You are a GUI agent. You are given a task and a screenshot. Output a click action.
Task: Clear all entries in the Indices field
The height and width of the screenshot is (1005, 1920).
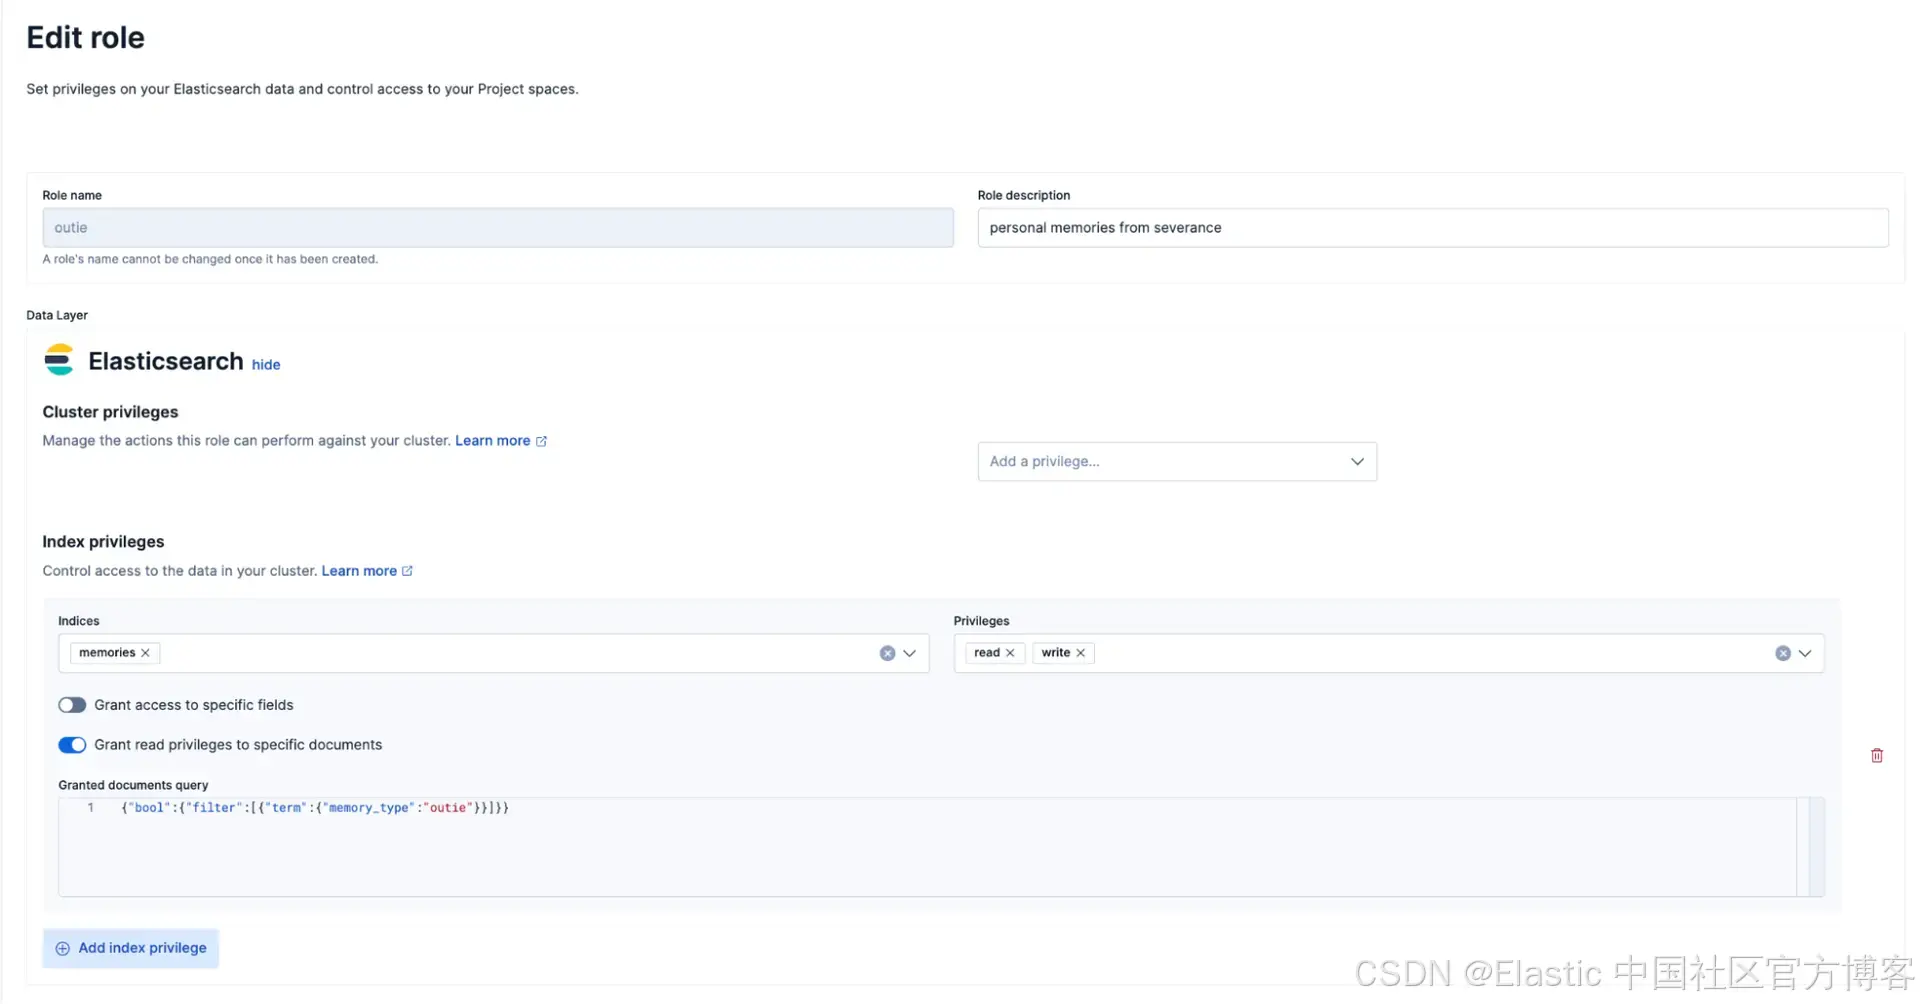887,654
